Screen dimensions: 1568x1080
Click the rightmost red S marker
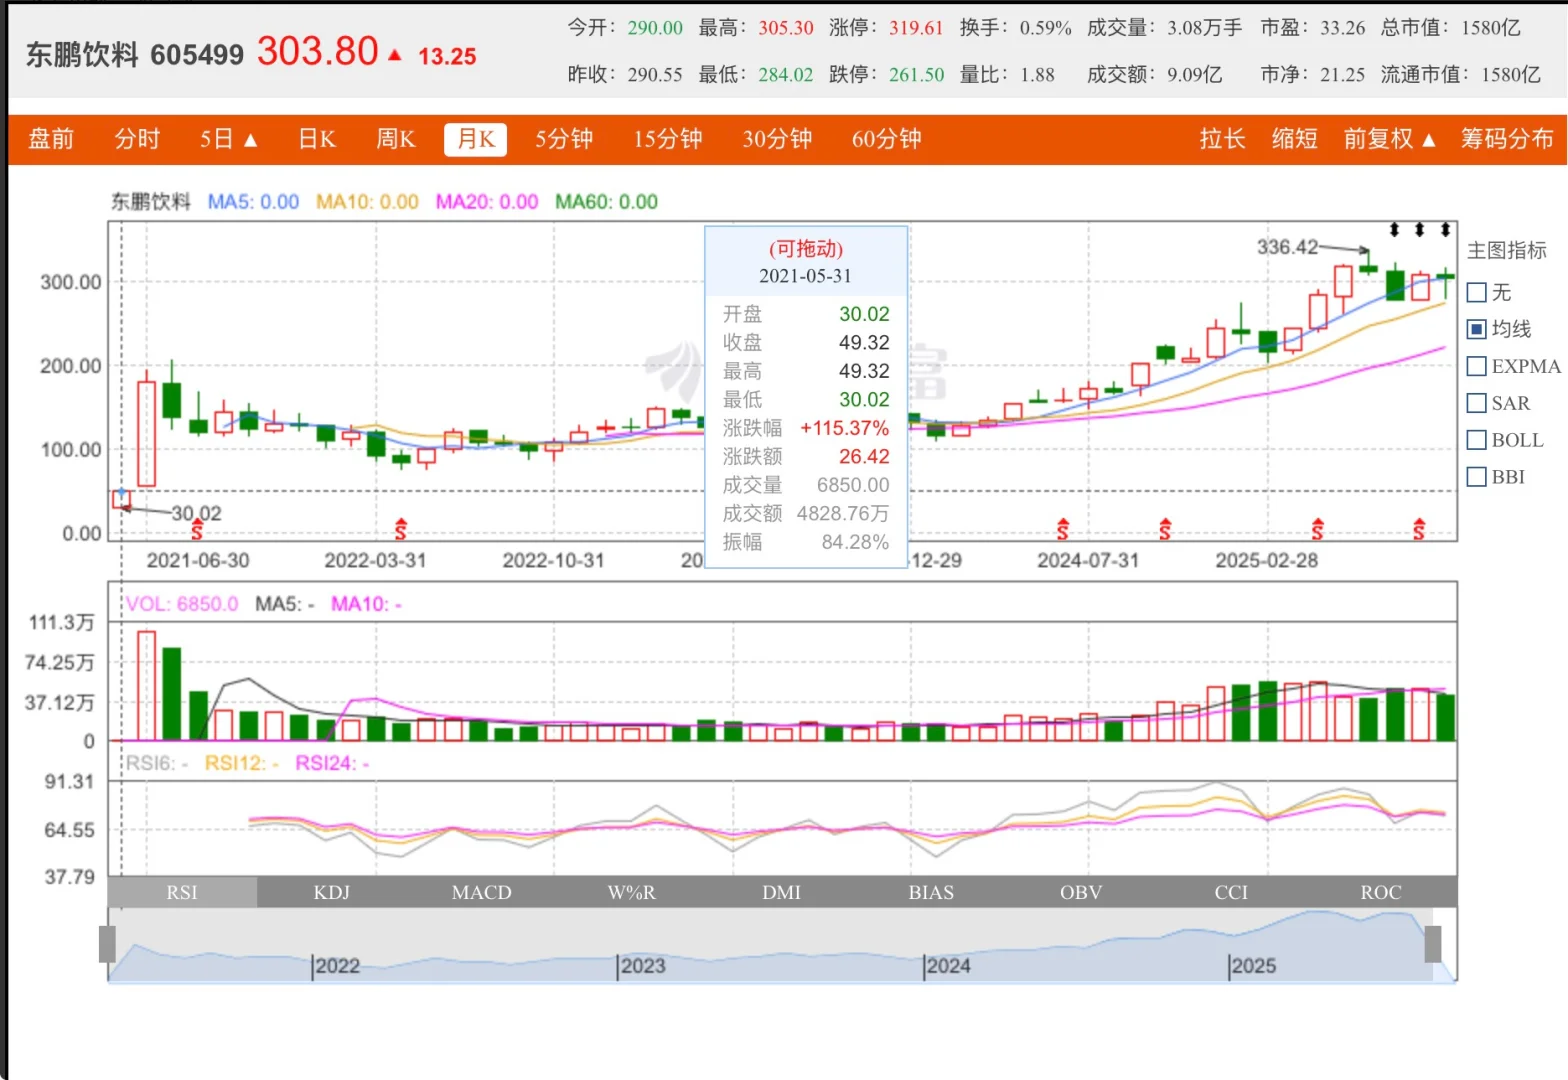click(1419, 529)
